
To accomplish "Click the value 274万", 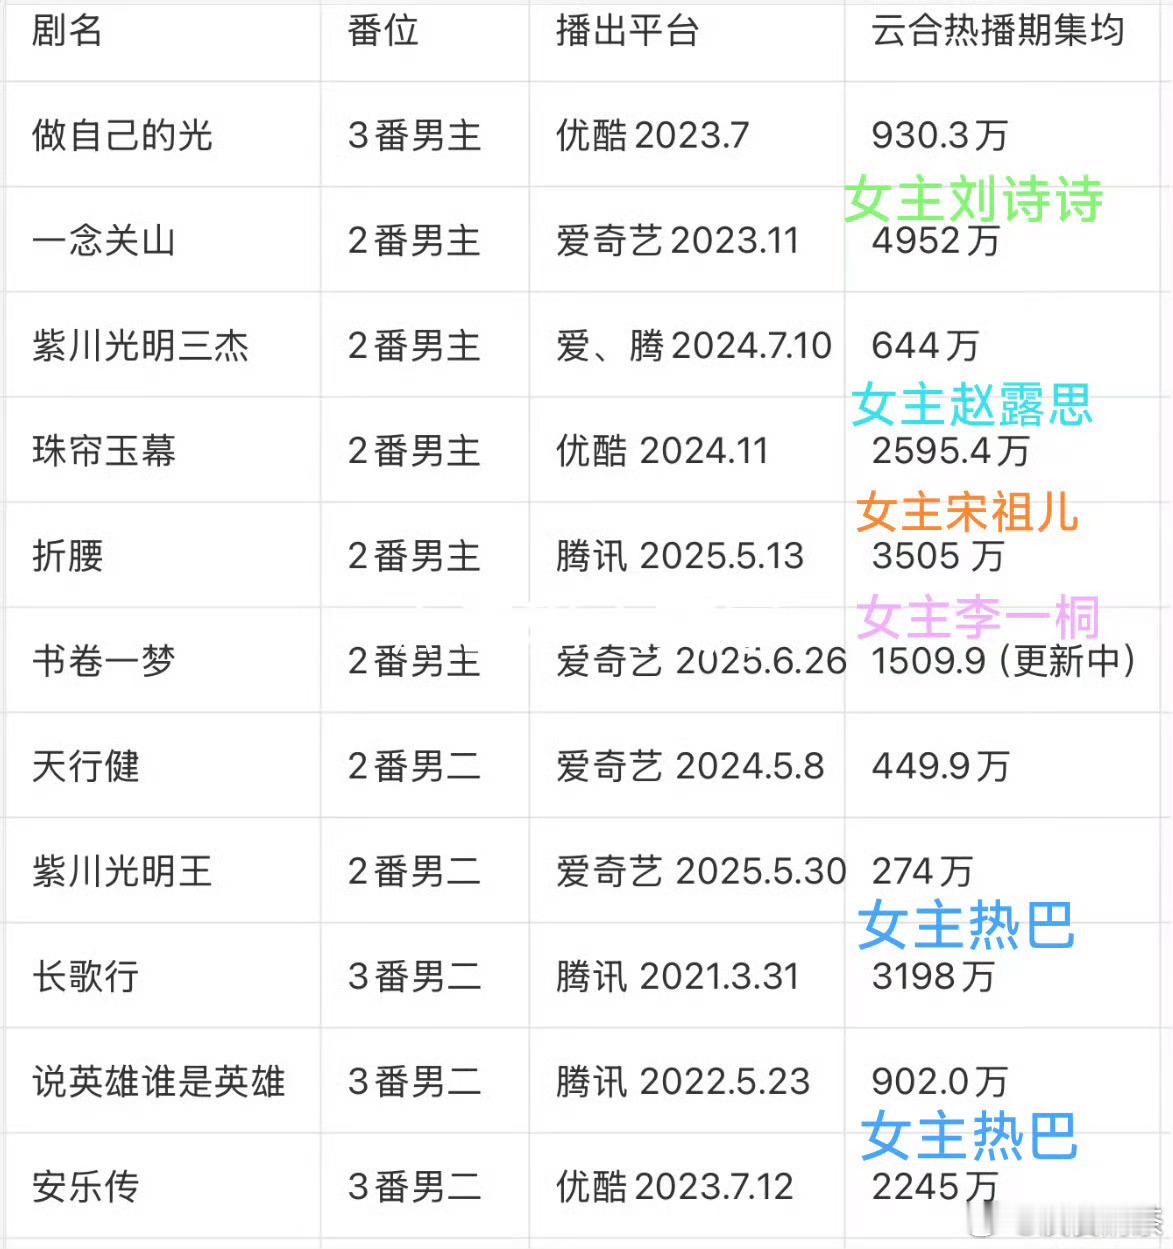I will pos(922,872).
